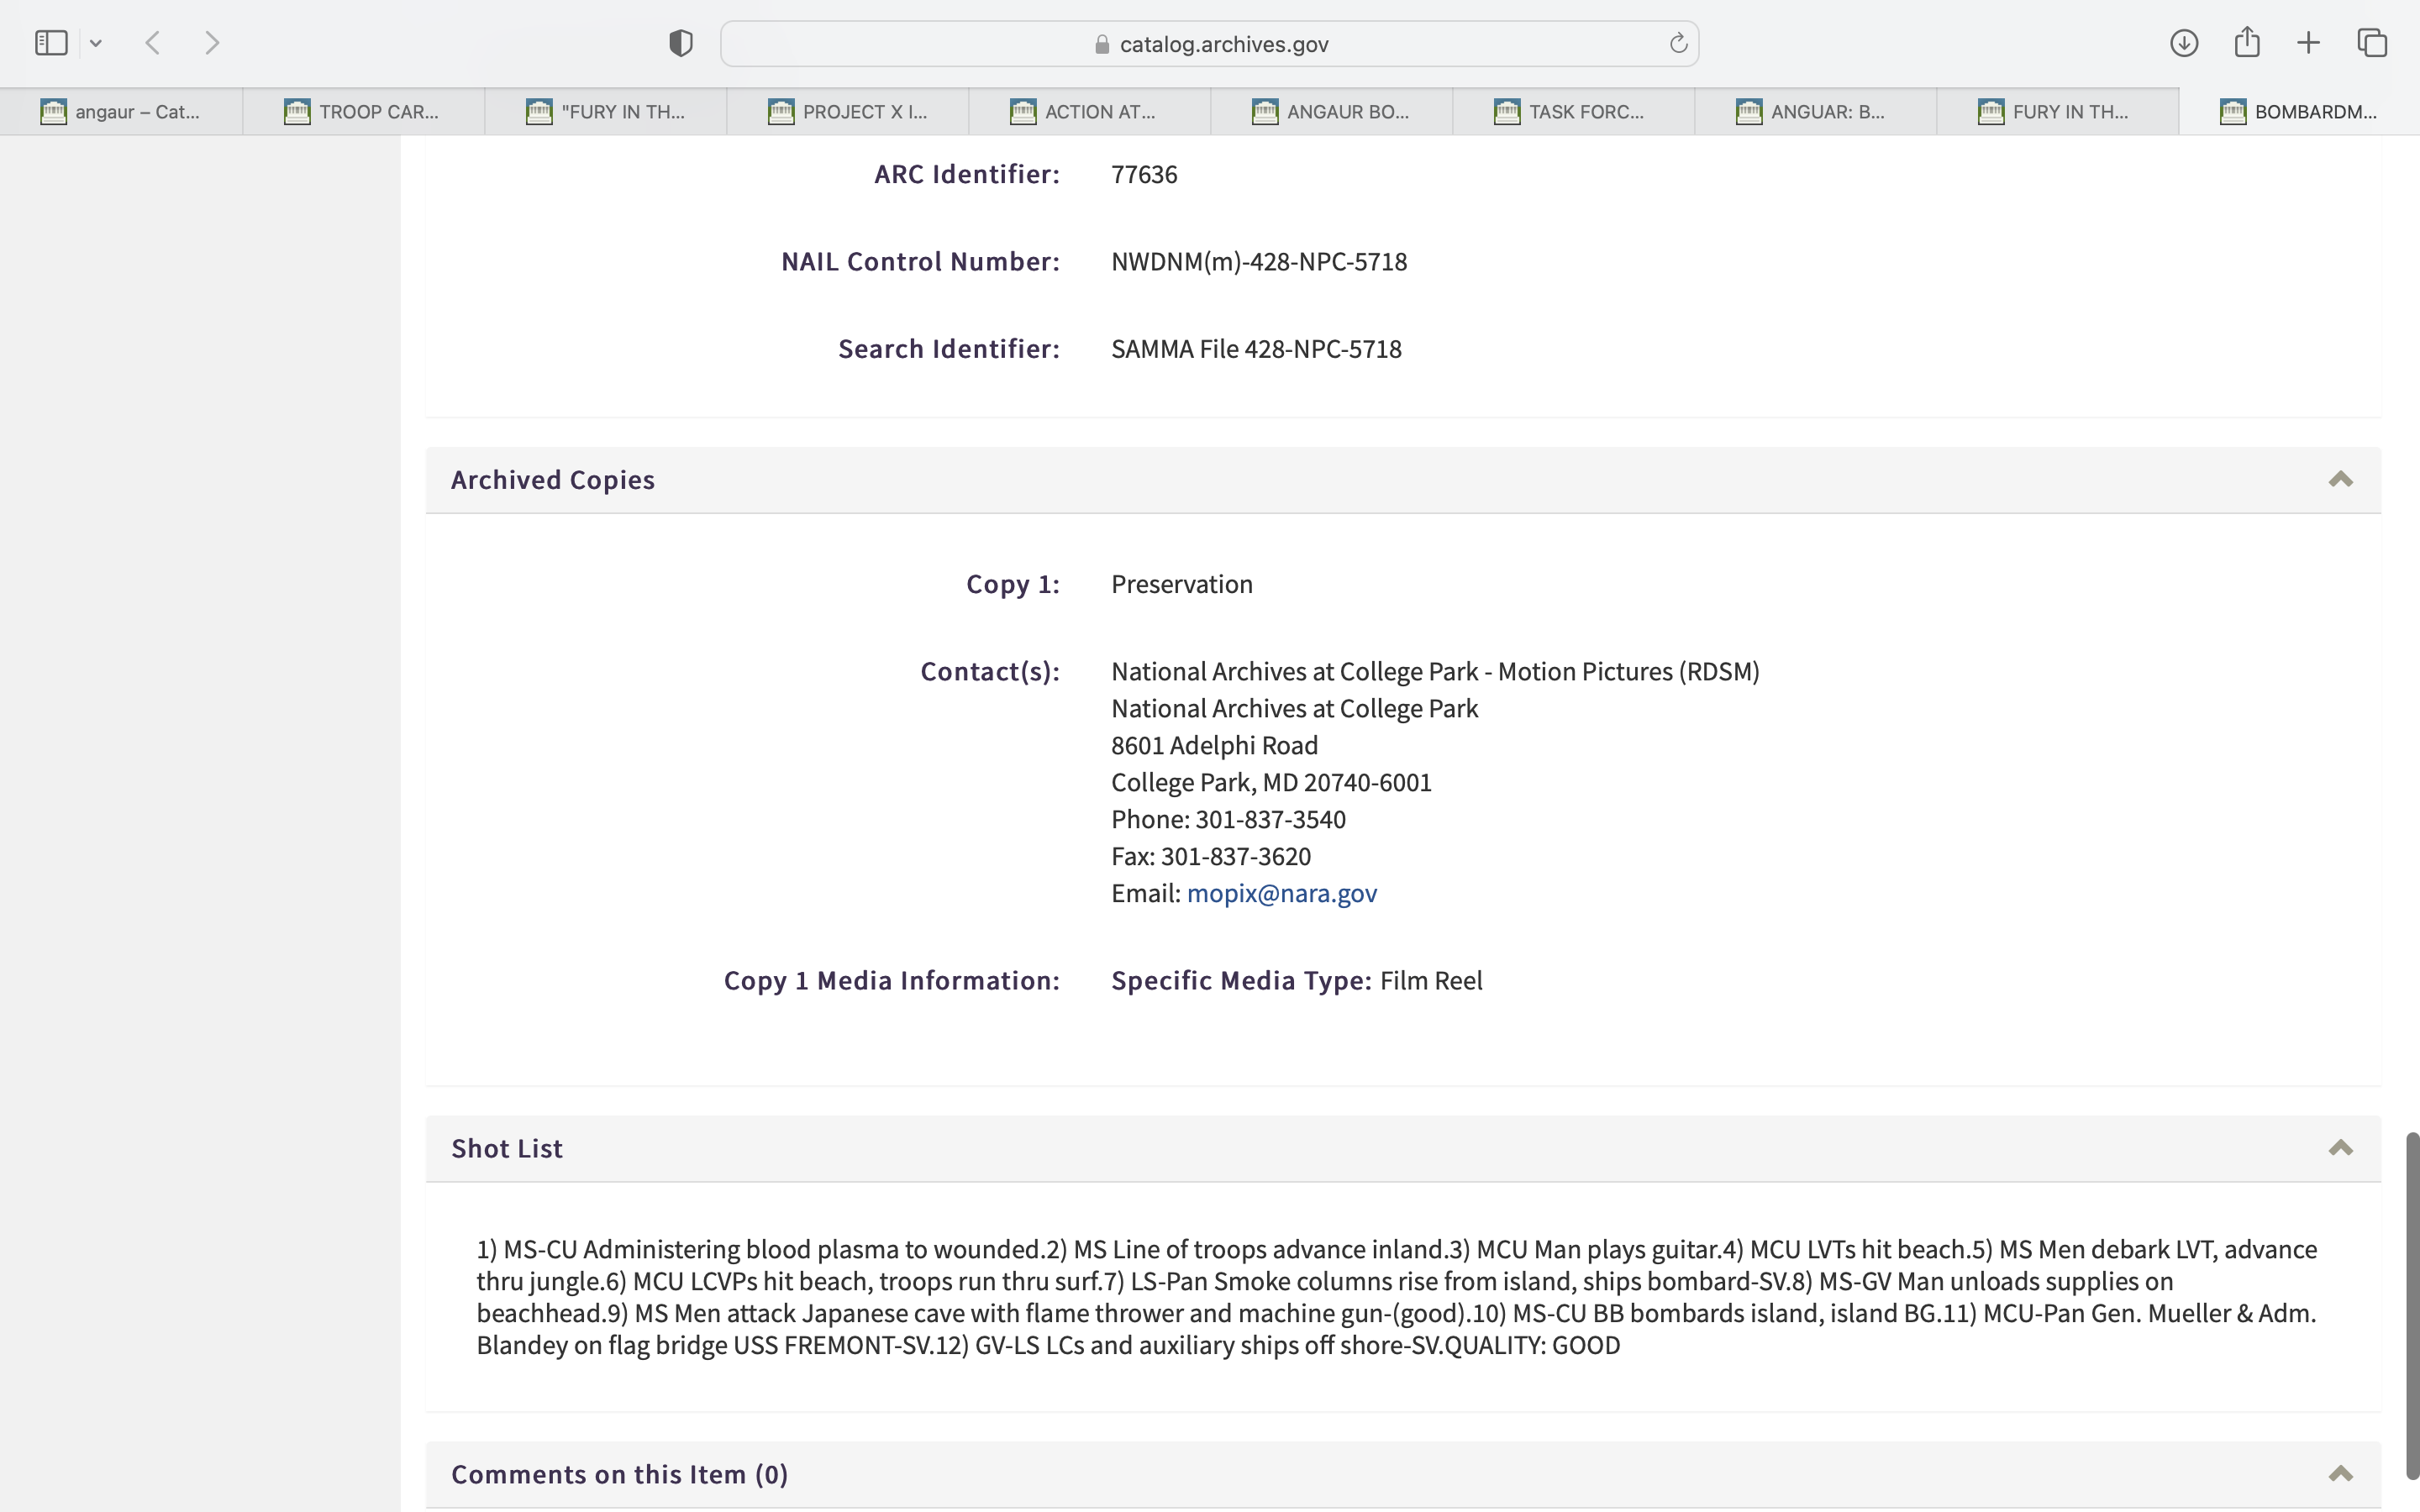Image resolution: width=2420 pixels, height=1512 pixels.
Task: Reload the page using the refresh icon
Action: pyautogui.click(x=1678, y=43)
